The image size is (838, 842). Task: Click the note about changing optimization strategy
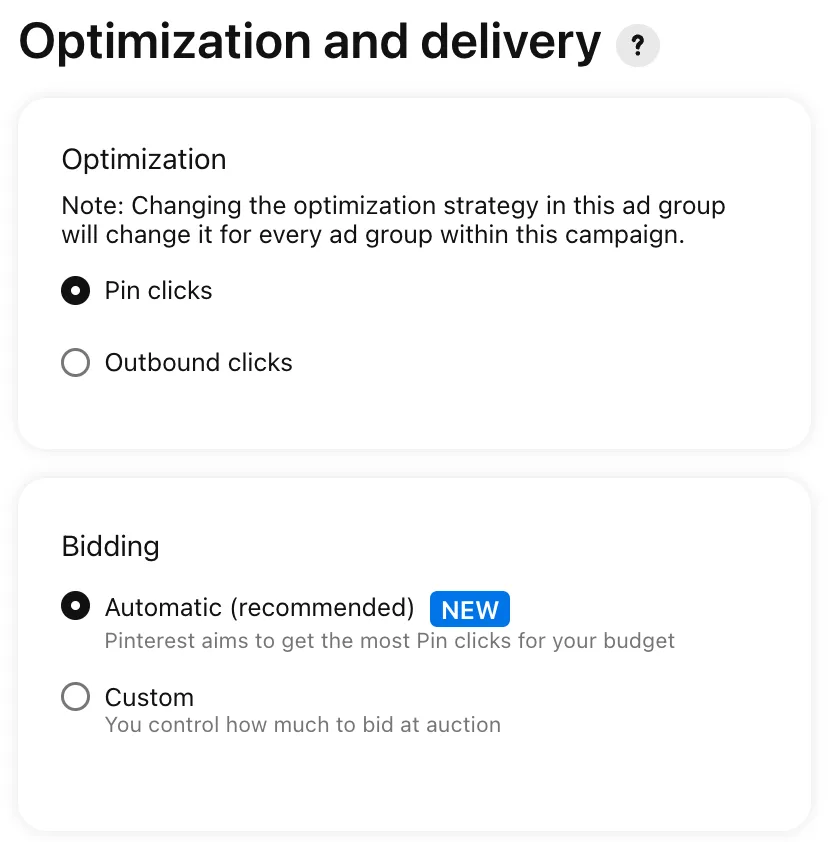394,220
